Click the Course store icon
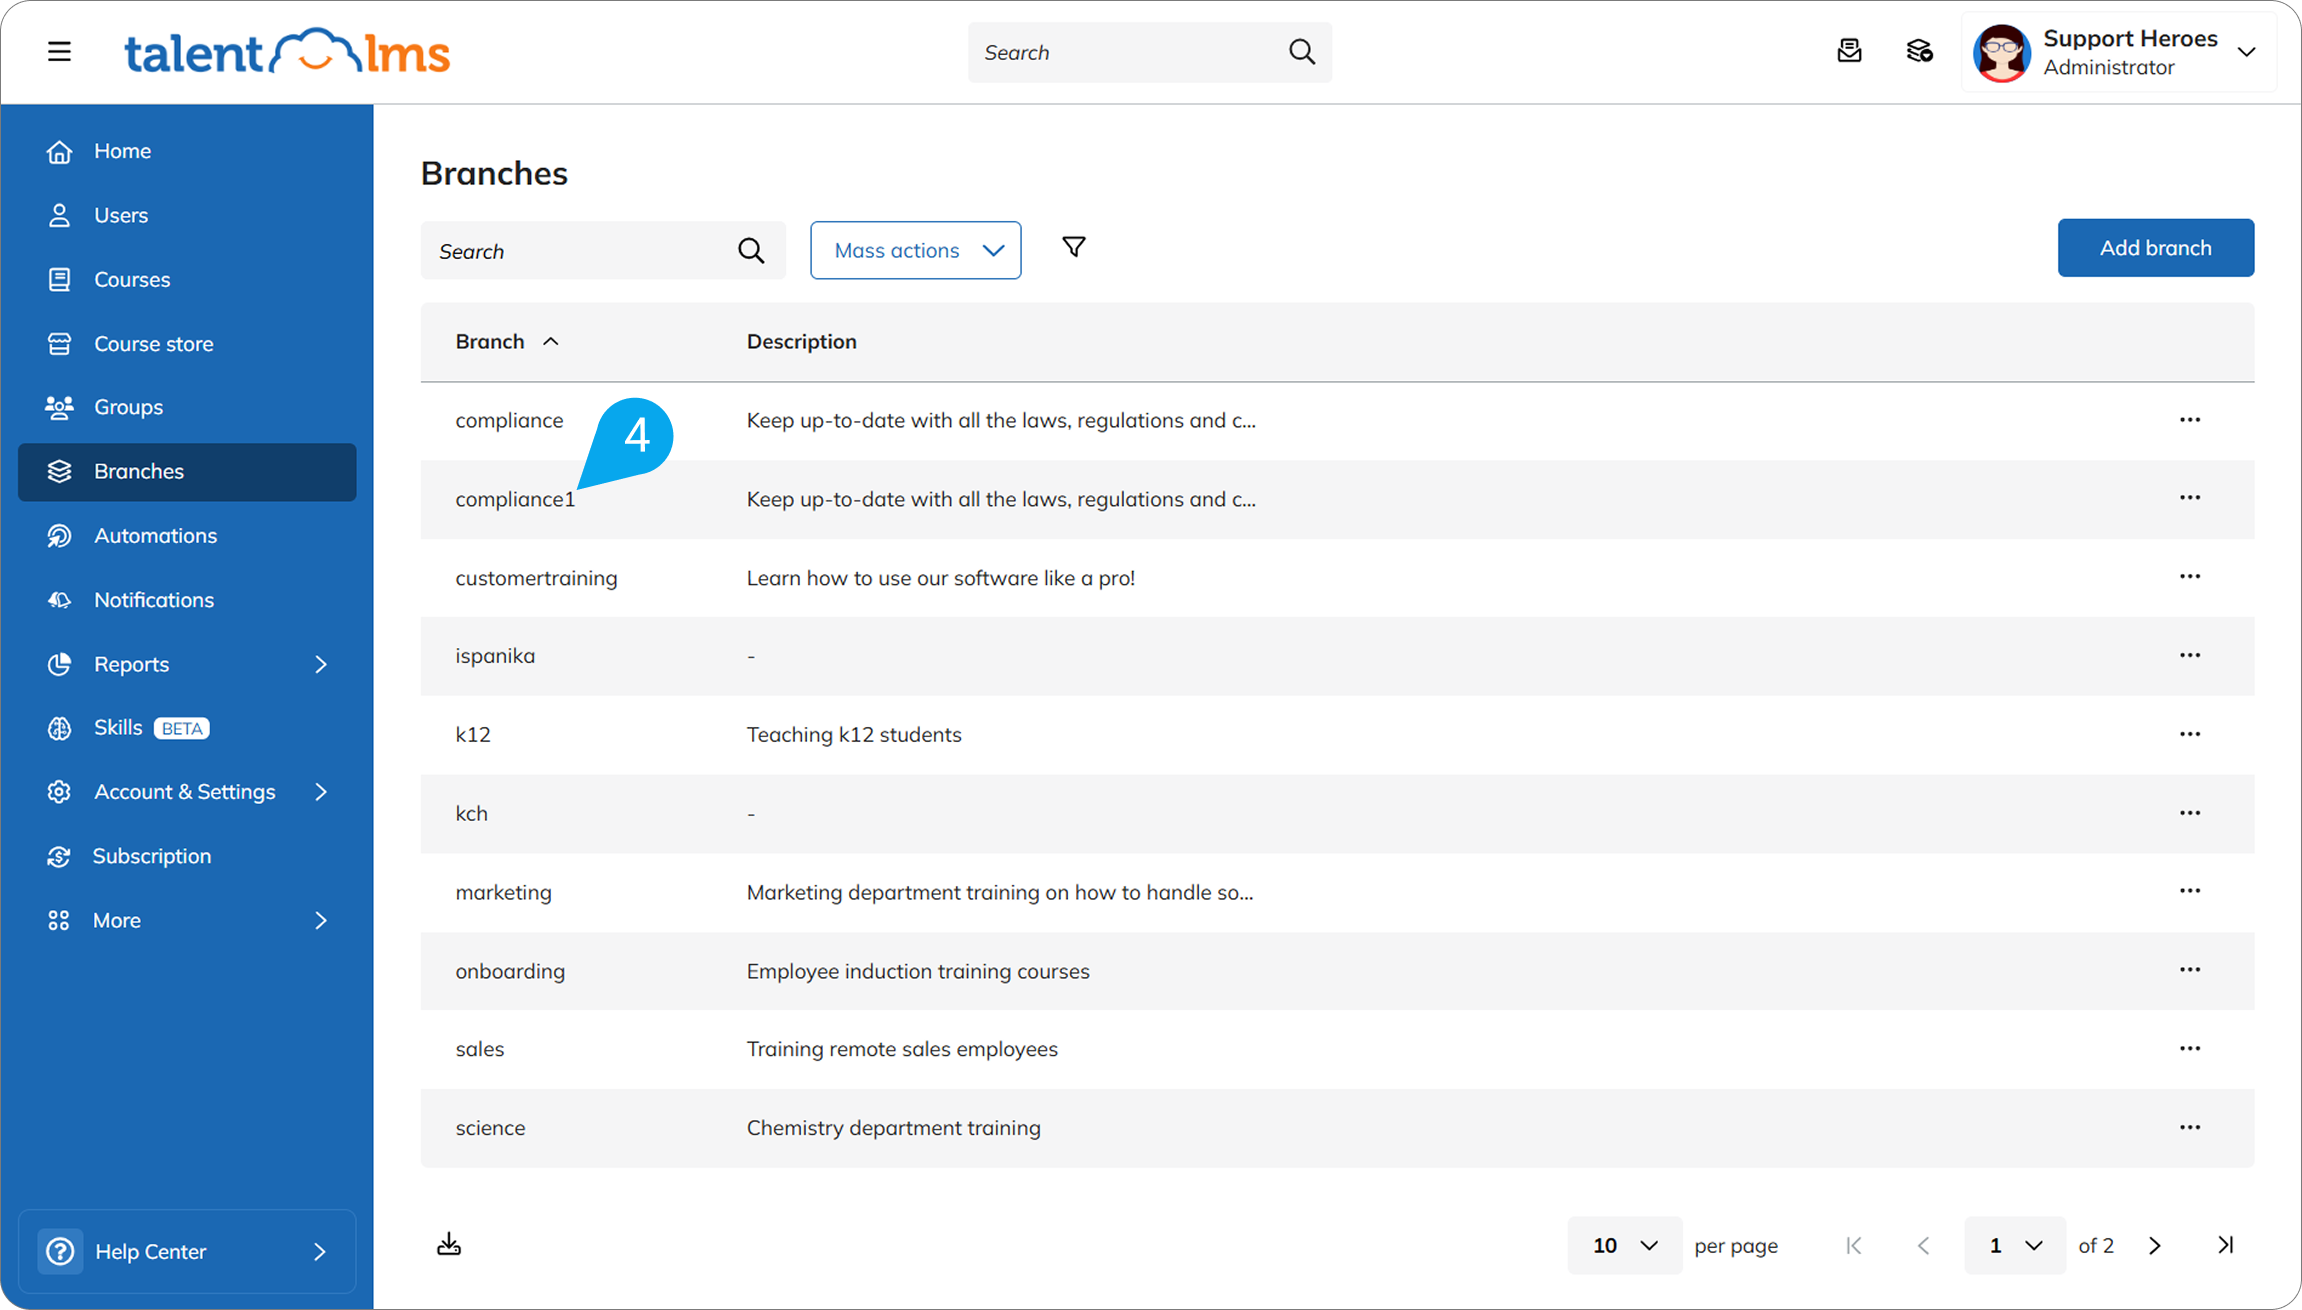The width and height of the screenshot is (2302, 1310). 59,343
